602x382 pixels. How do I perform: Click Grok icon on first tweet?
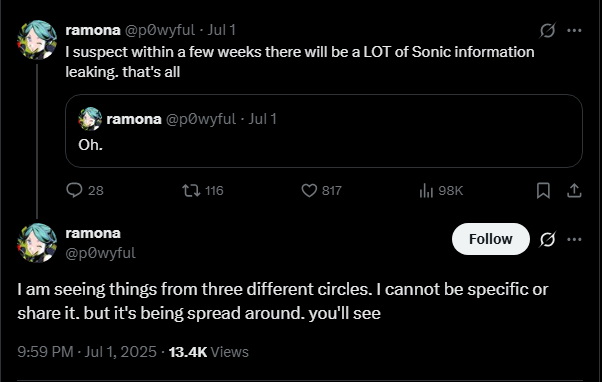547,30
